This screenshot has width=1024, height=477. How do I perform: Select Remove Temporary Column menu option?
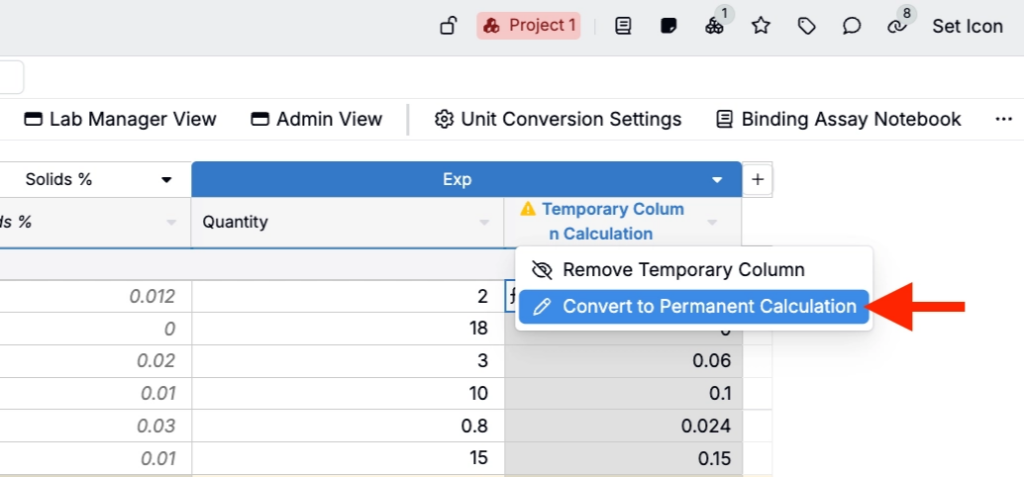(683, 270)
